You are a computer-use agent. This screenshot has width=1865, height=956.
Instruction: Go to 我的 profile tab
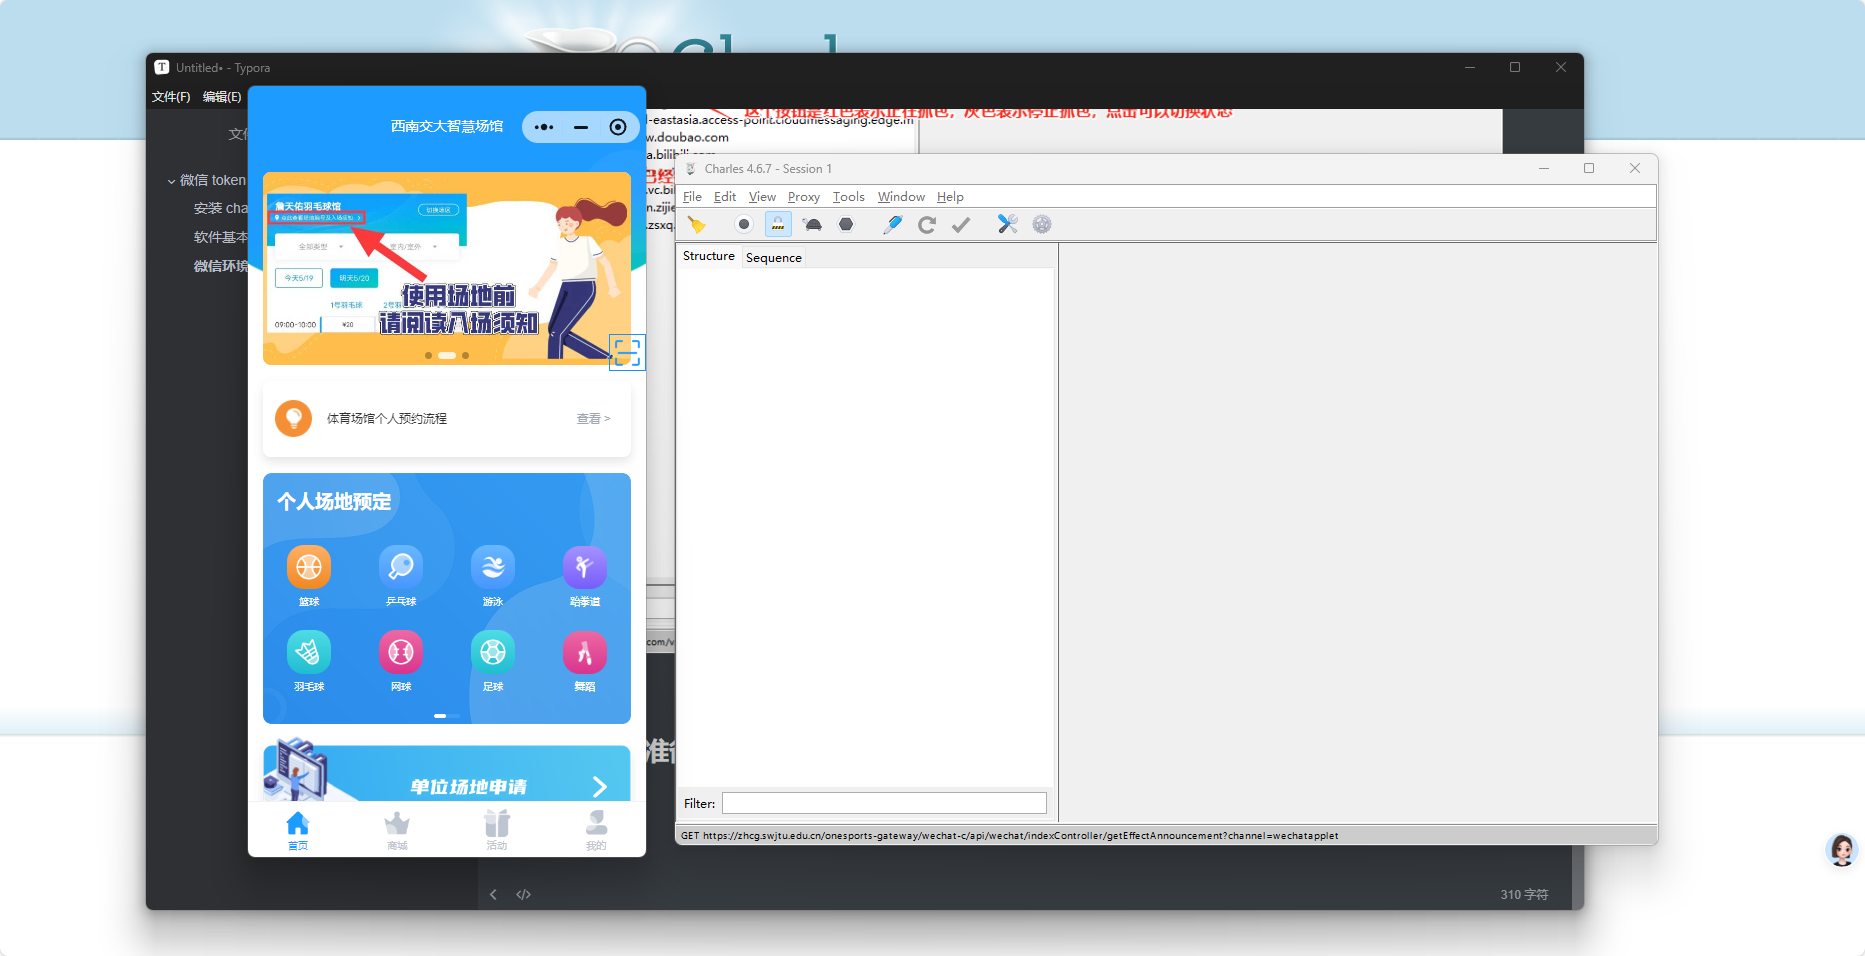tap(596, 830)
